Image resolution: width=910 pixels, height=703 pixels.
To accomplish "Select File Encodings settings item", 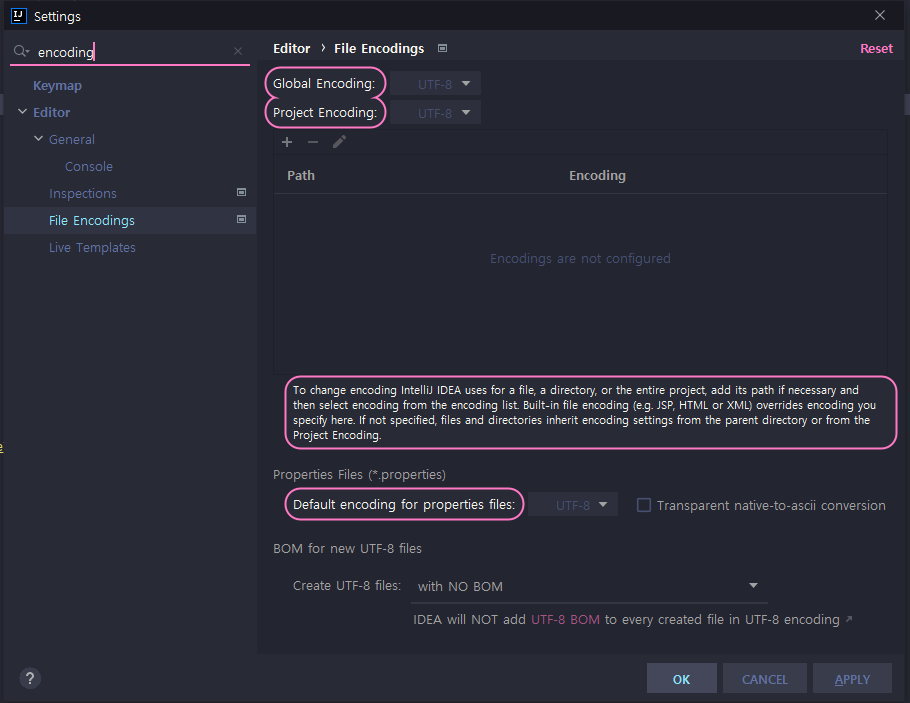I will click(x=92, y=221).
